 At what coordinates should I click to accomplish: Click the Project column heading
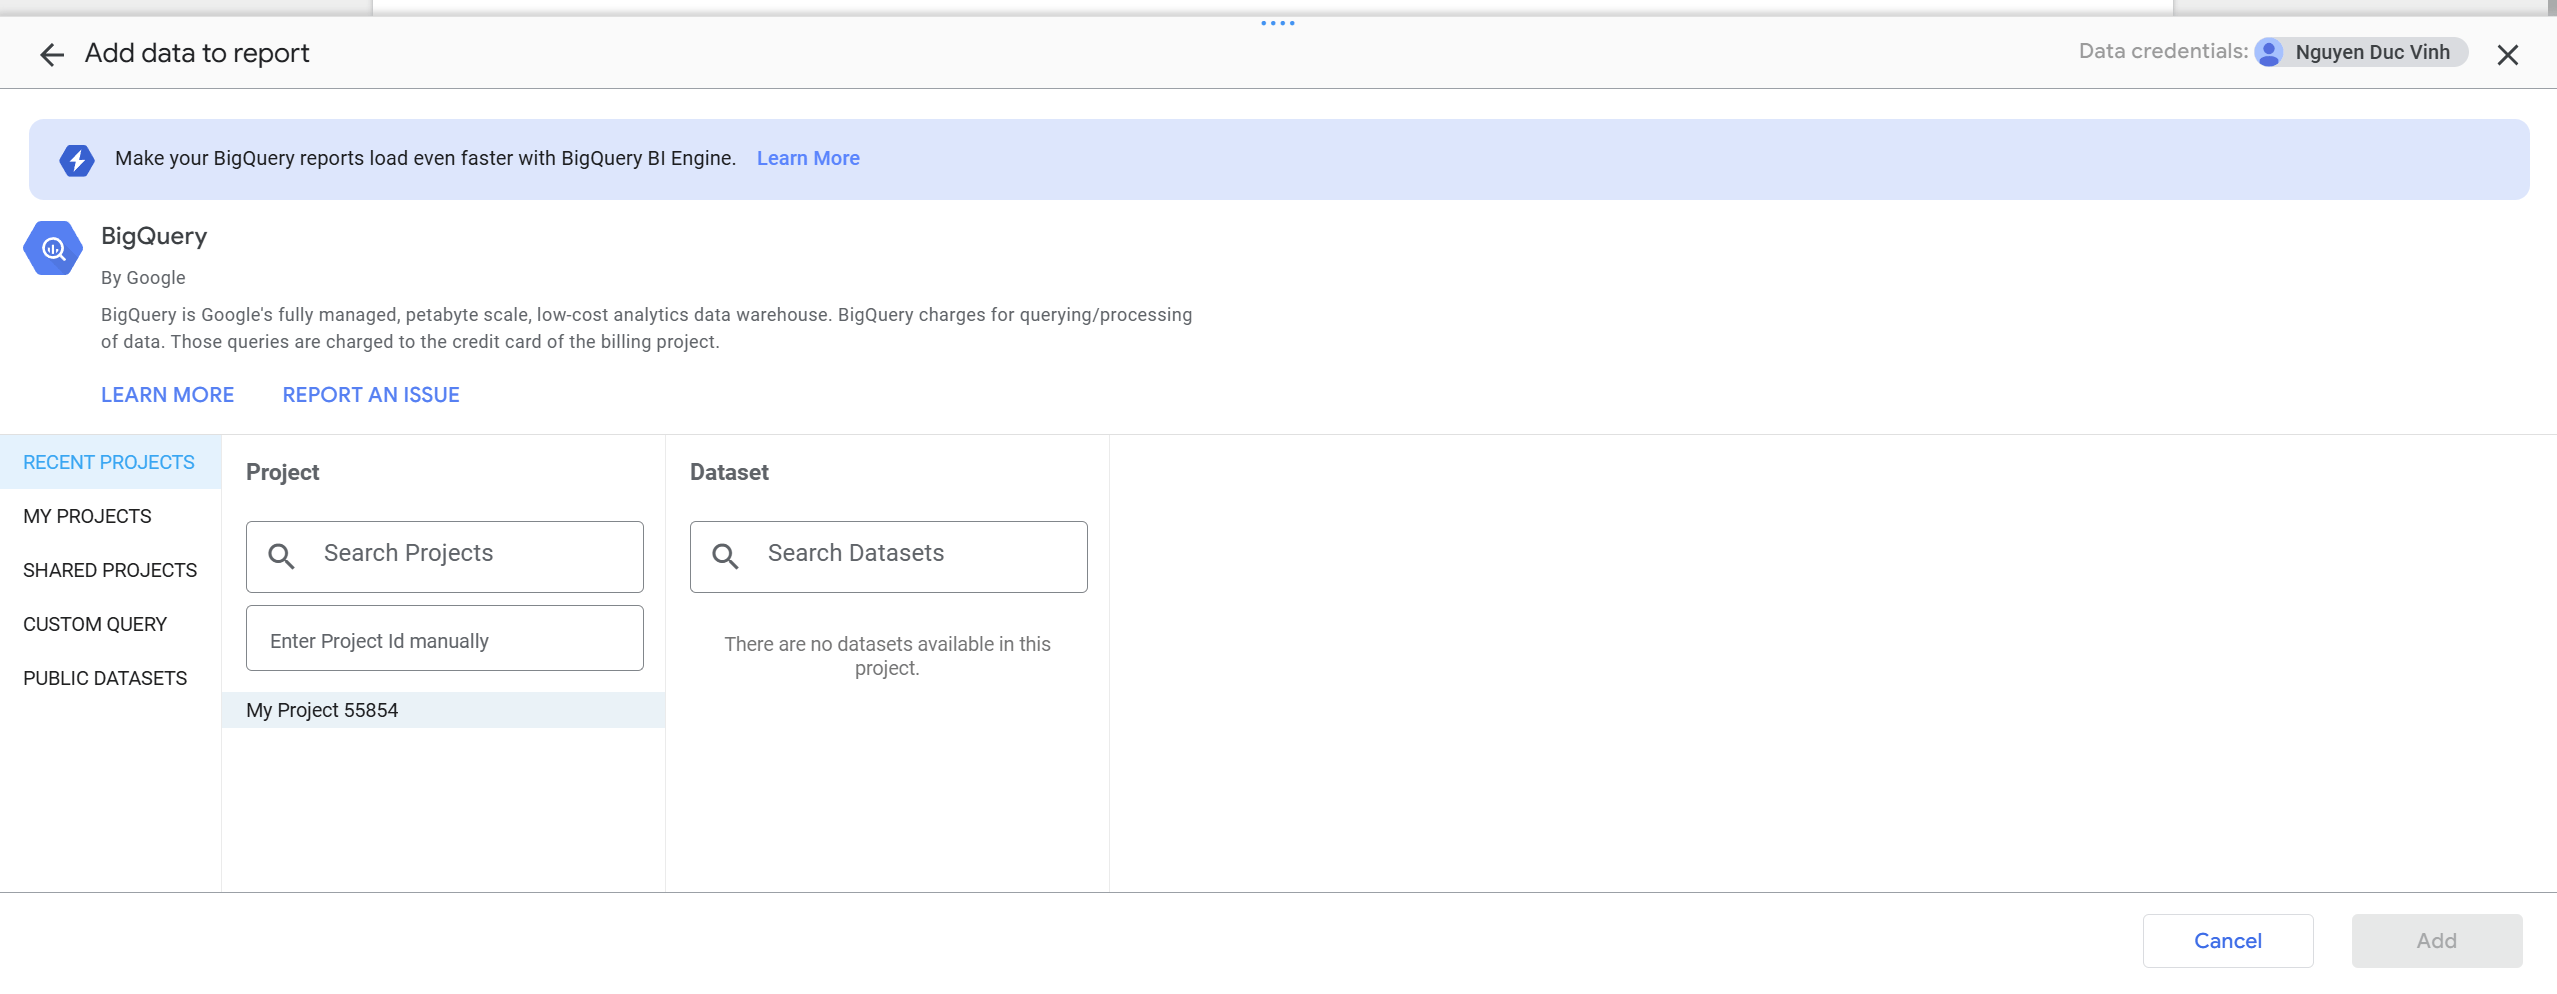click(x=282, y=472)
